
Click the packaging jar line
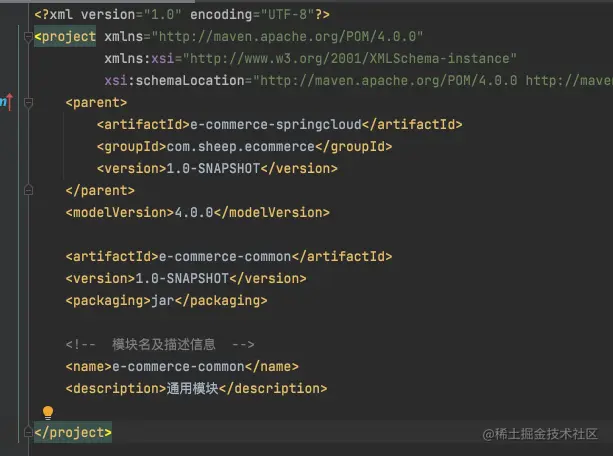click(166, 301)
